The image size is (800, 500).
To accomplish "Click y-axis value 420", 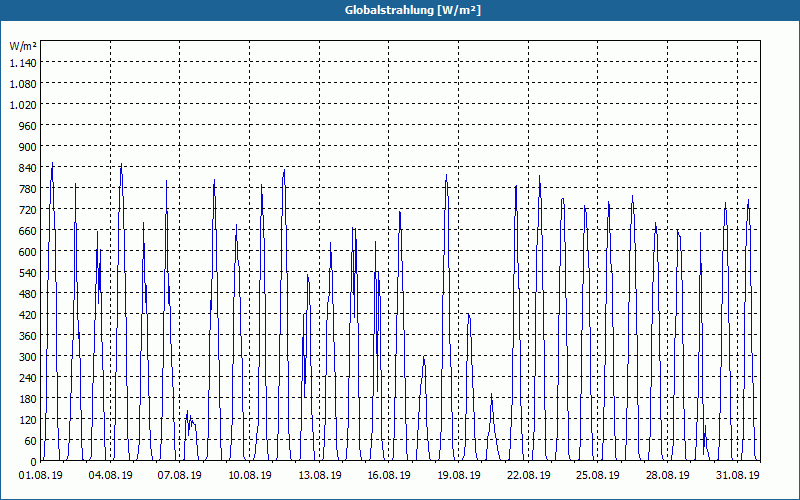I will click(x=27, y=315).
